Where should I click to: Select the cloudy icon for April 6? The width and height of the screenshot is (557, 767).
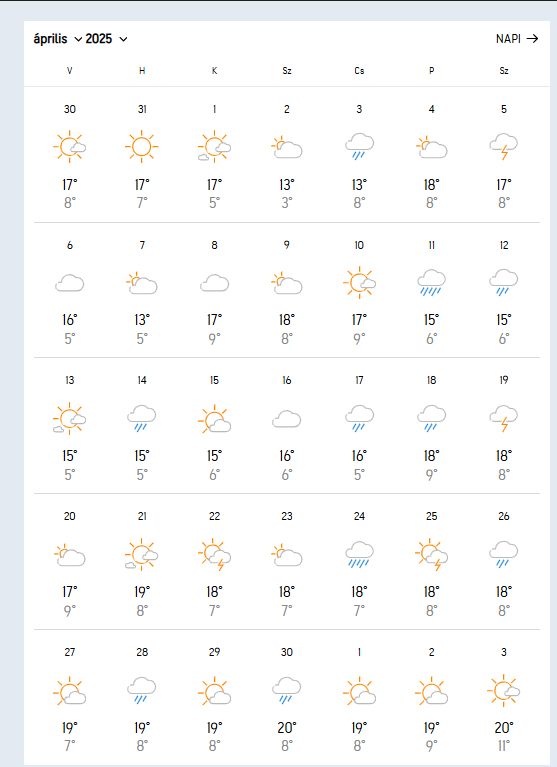tap(69, 283)
